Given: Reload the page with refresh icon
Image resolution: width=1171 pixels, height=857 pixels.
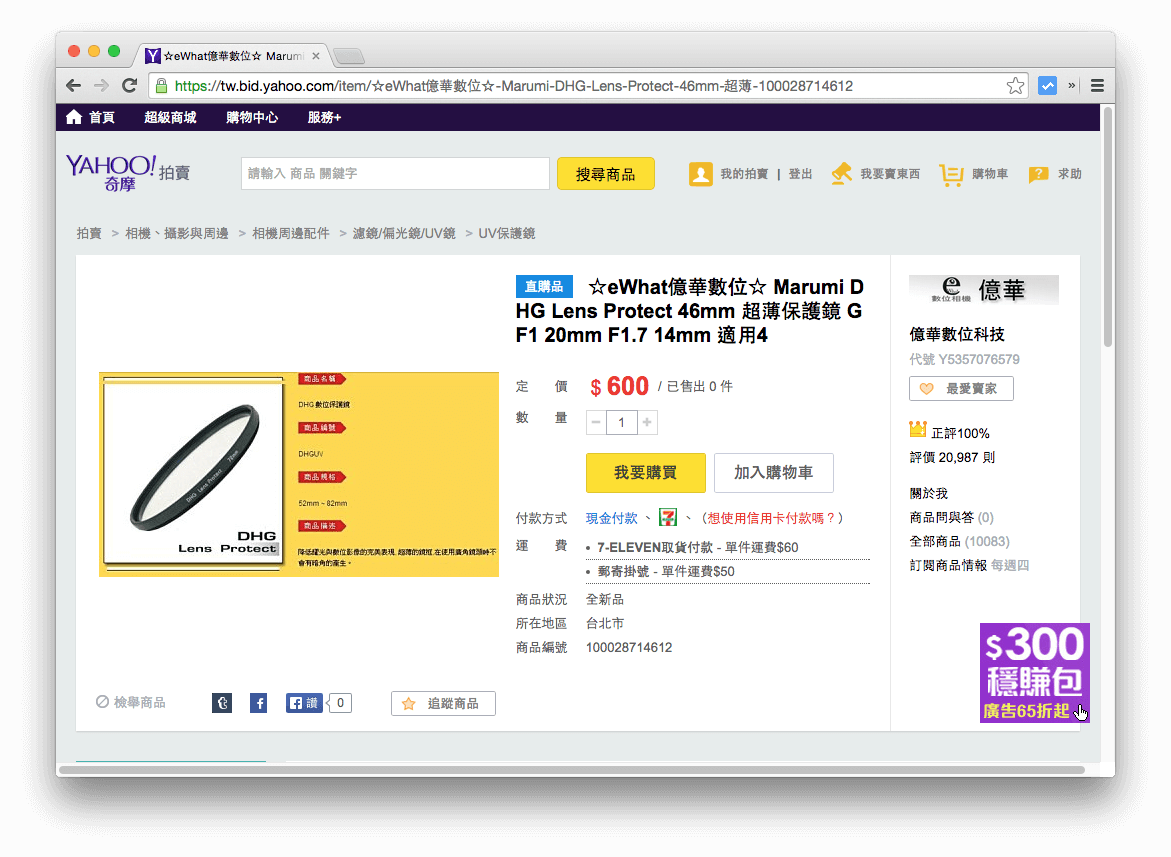Looking at the screenshot, I should [x=129, y=86].
